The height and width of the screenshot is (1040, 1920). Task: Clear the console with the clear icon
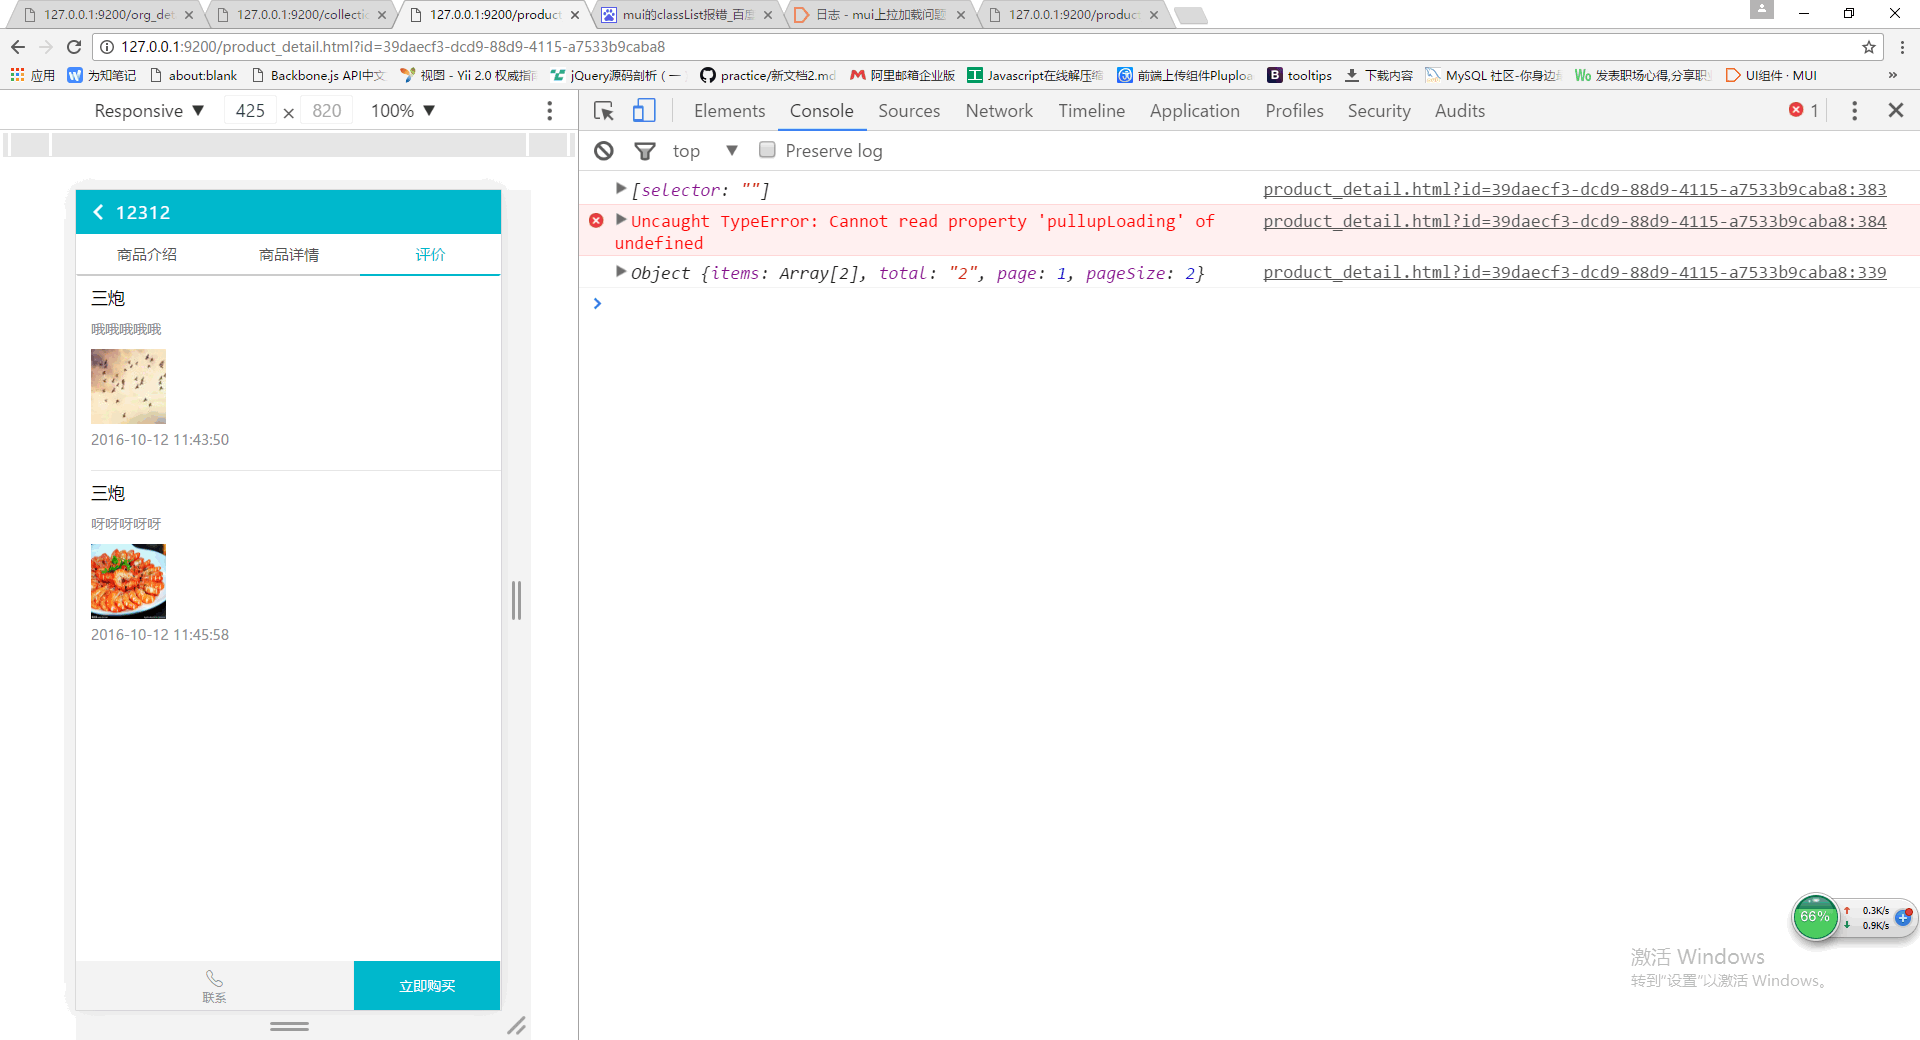click(604, 151)
